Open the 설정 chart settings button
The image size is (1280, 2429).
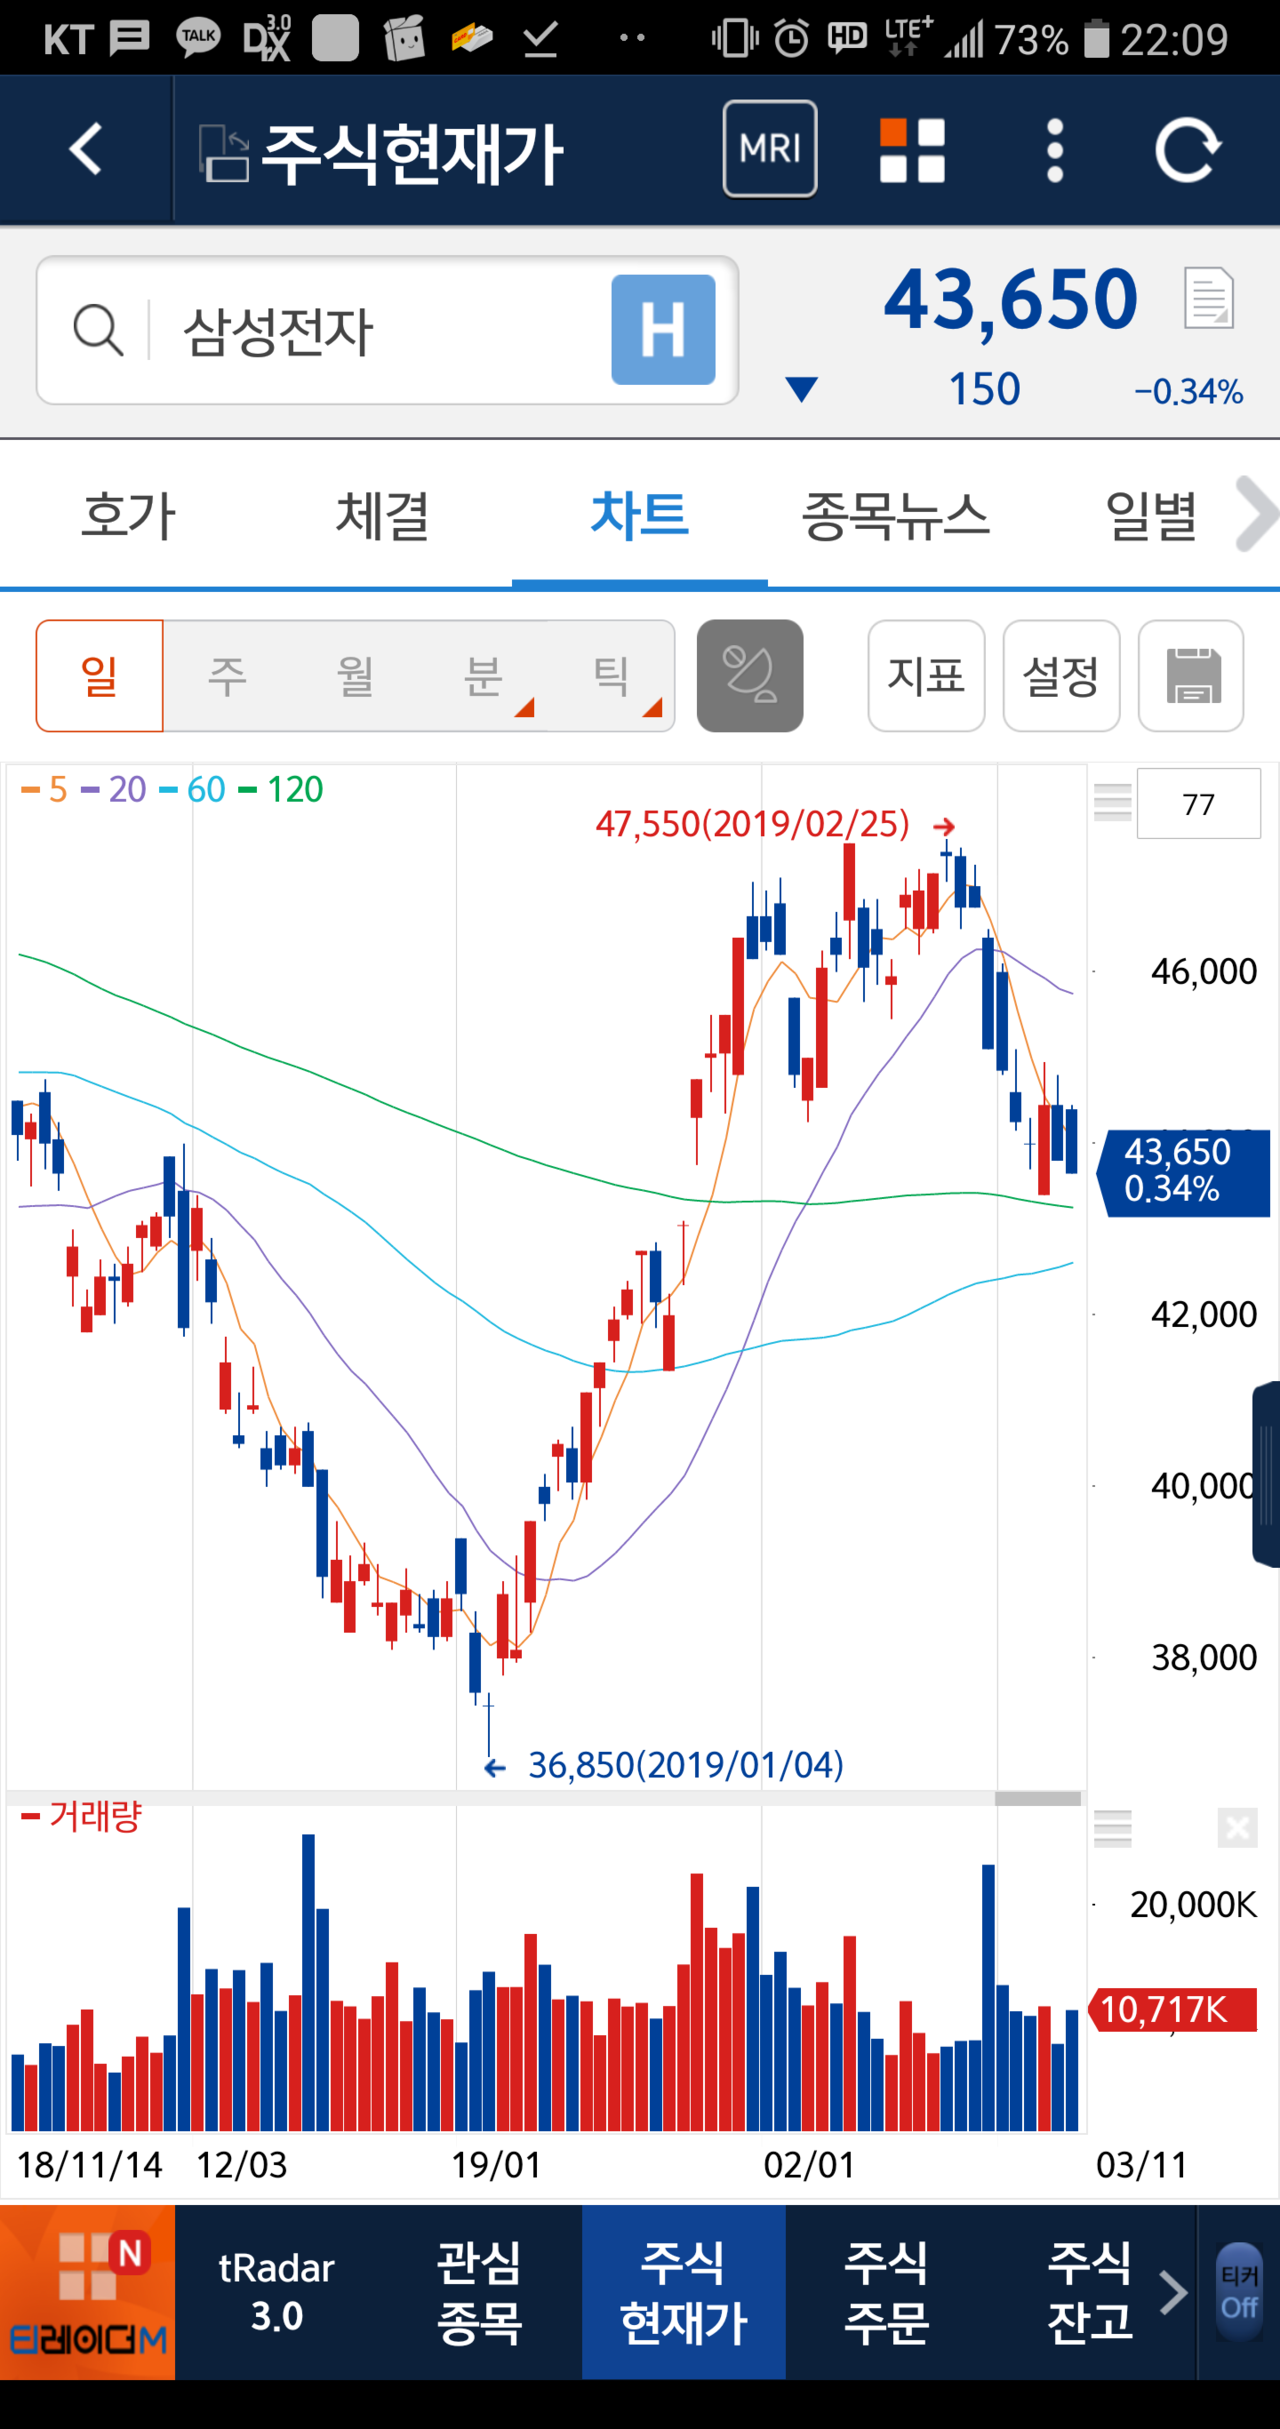point(1060,676)
